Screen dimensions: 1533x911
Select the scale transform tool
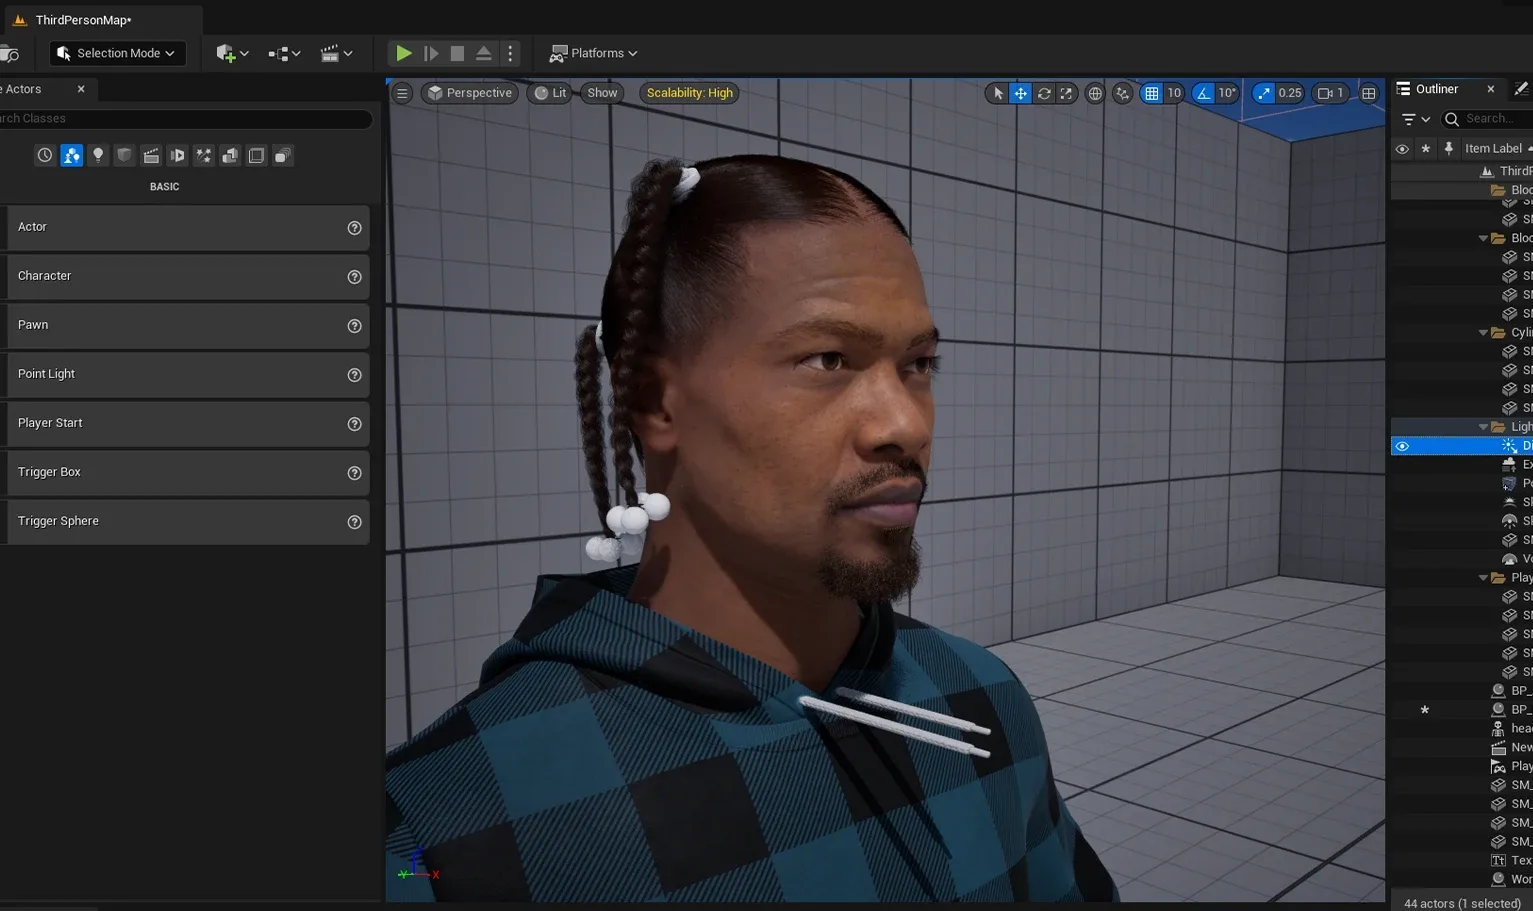pos(1066,93)
